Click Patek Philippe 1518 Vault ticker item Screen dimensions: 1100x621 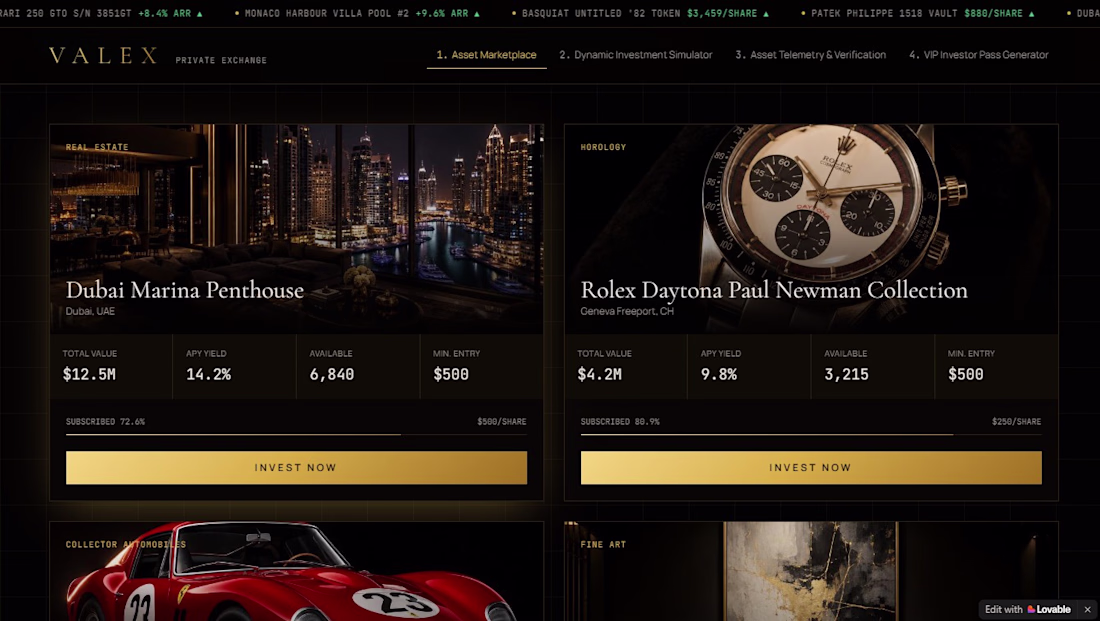pyautogui.click(x=918, y=13)
